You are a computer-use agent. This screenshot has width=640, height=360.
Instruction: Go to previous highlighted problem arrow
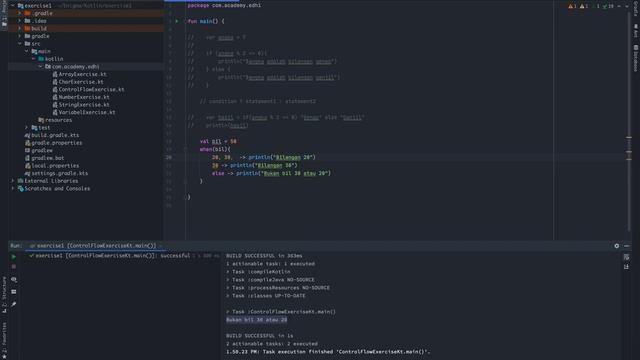coord(619,6)
